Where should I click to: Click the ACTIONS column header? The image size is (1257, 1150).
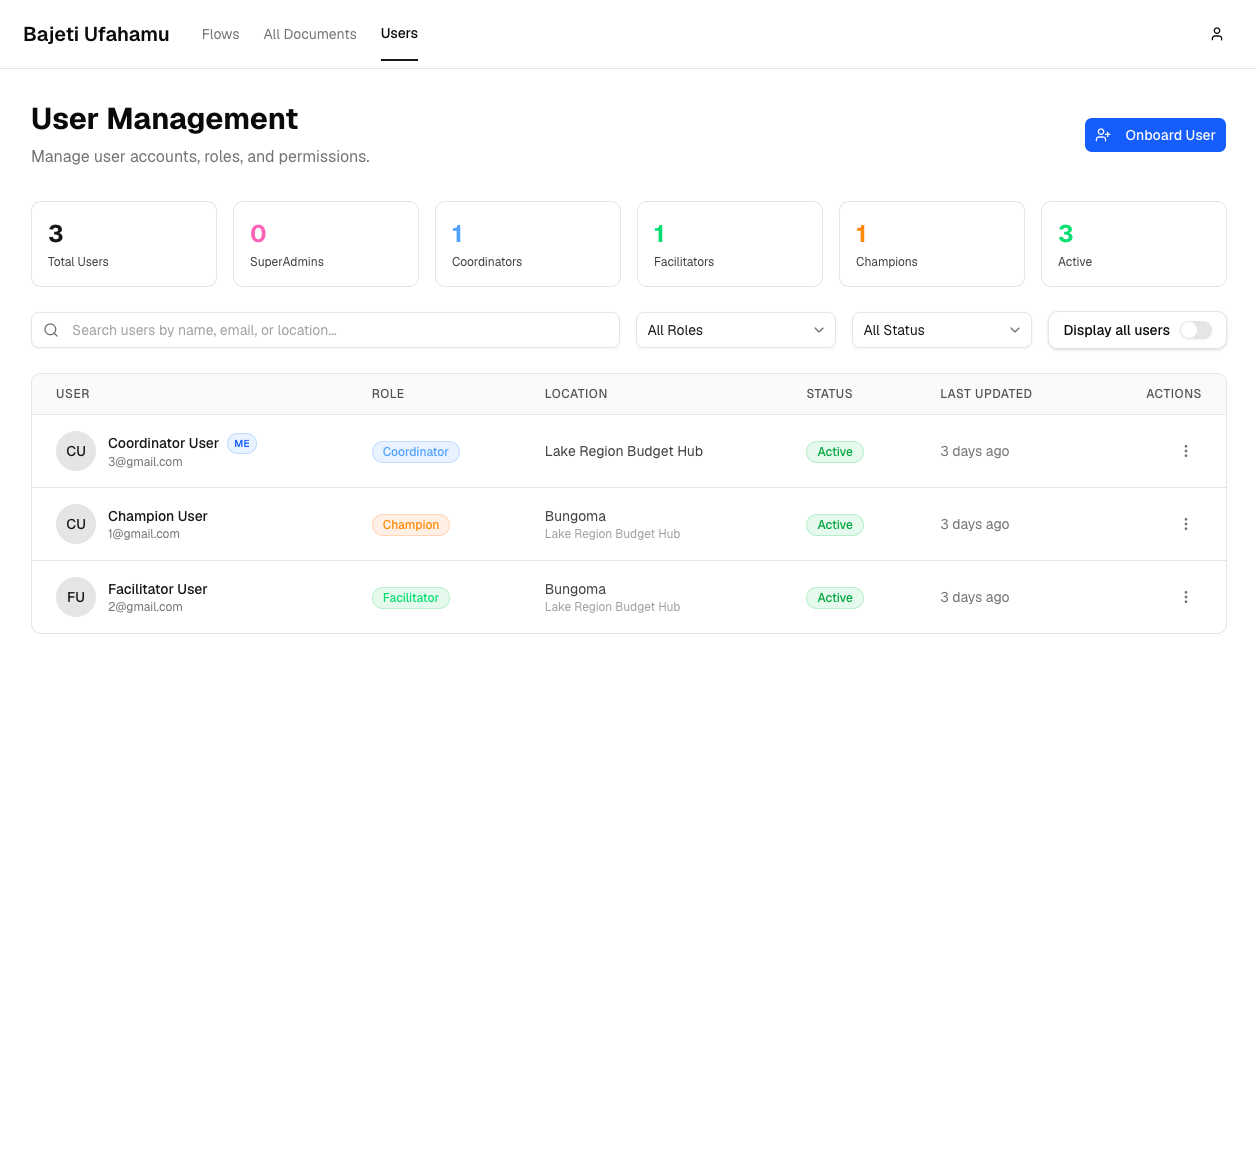click(1174, 394)
